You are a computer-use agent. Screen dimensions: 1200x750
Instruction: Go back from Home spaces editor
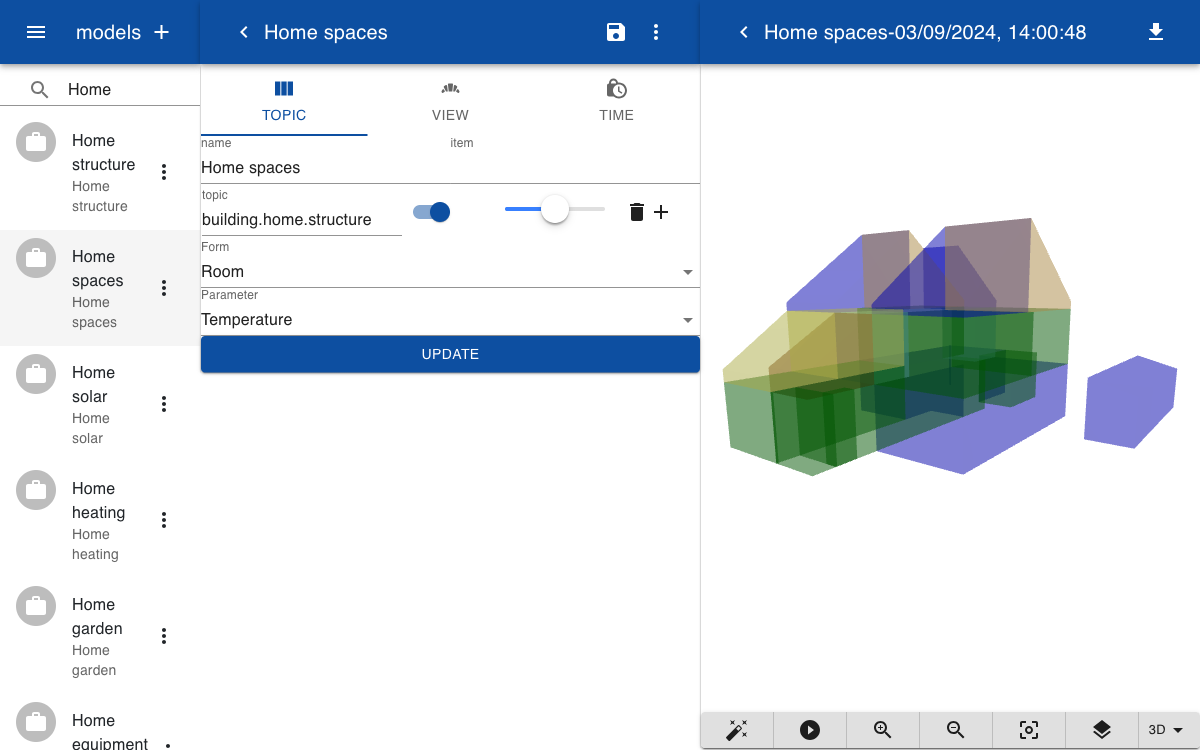click(x=243, y=32)
